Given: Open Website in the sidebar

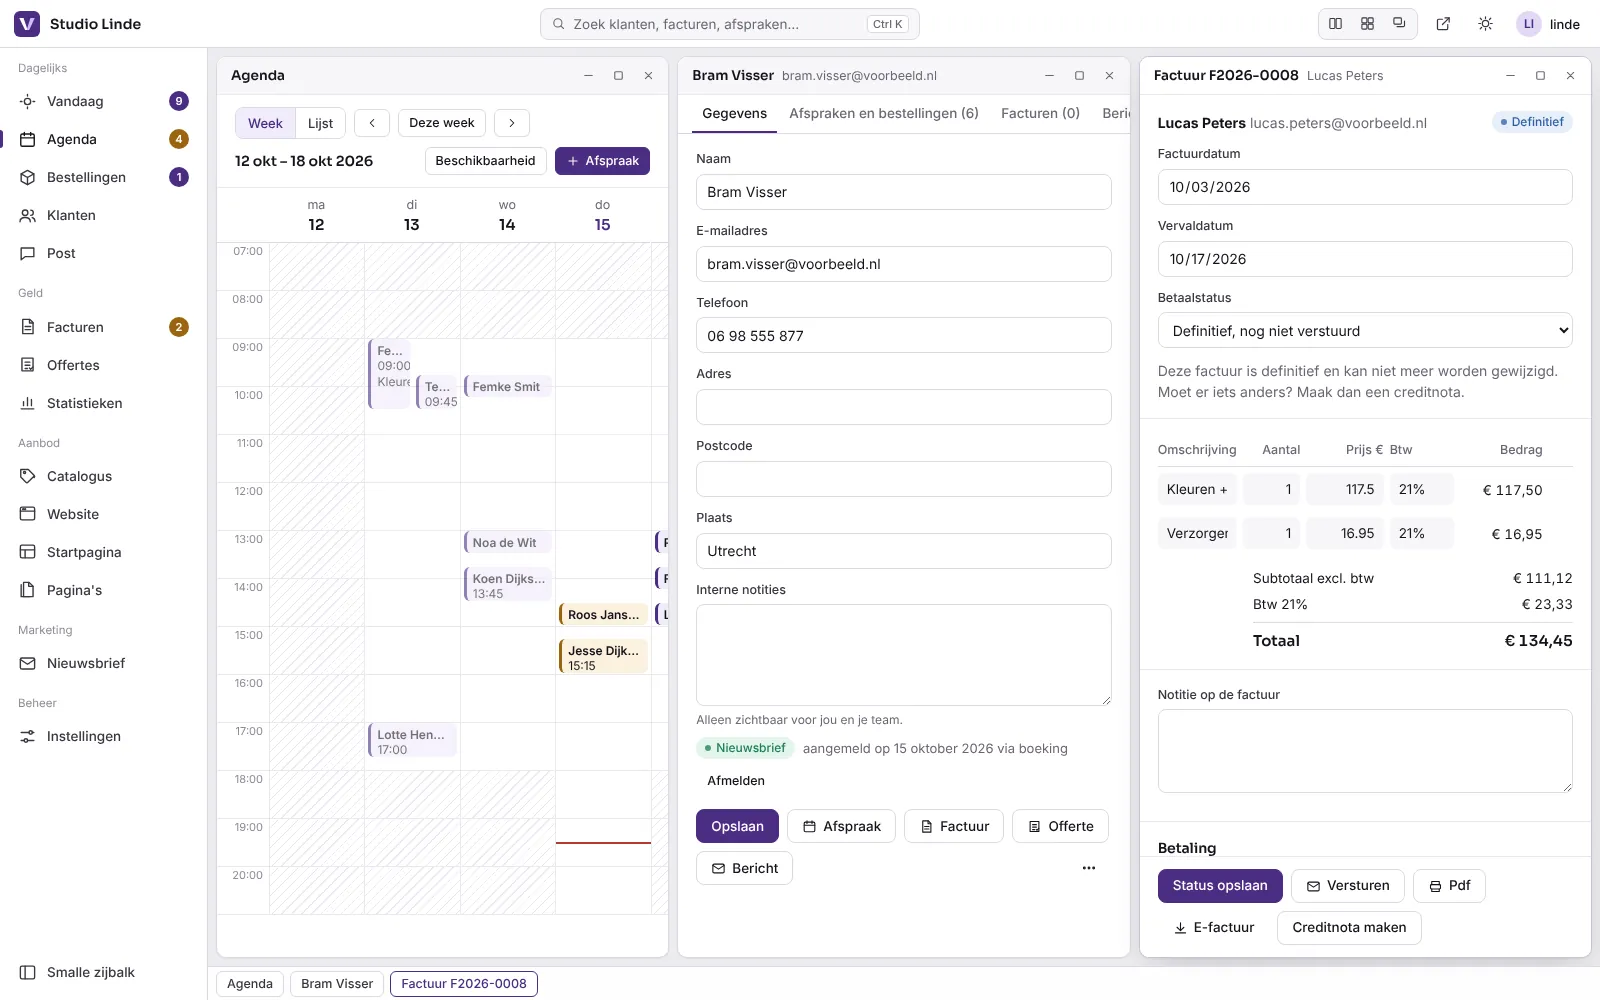Looking at the screenshot, I should (103, 514).
